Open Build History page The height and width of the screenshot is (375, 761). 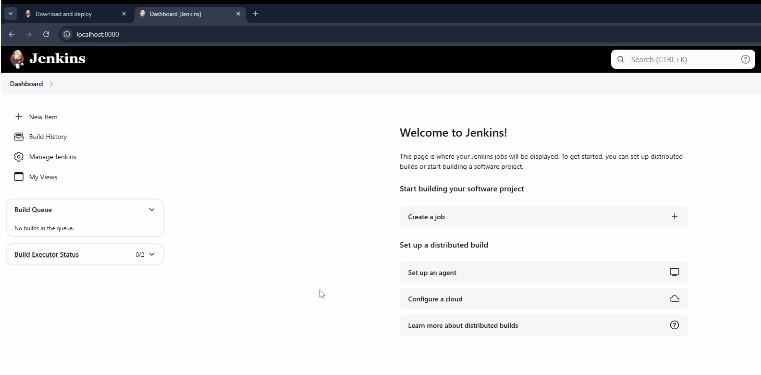(48, 137)
